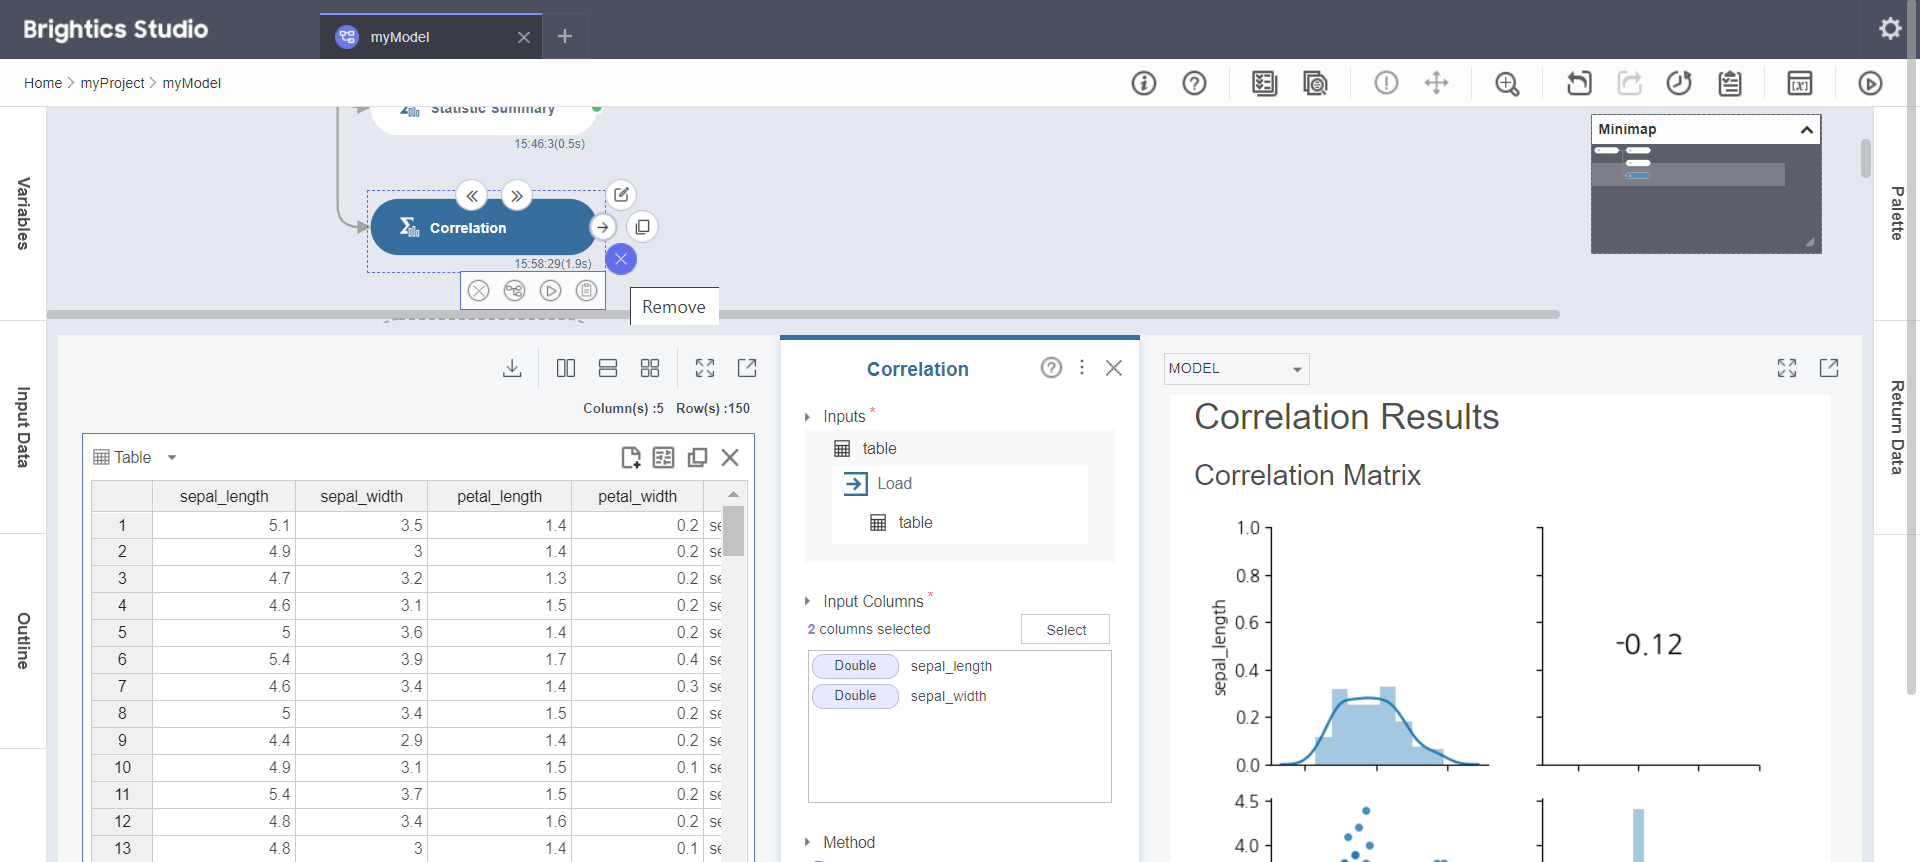Undo the last action
Image resolution: width=1920 pixels, height=862 pixels.
[1579, 83]
